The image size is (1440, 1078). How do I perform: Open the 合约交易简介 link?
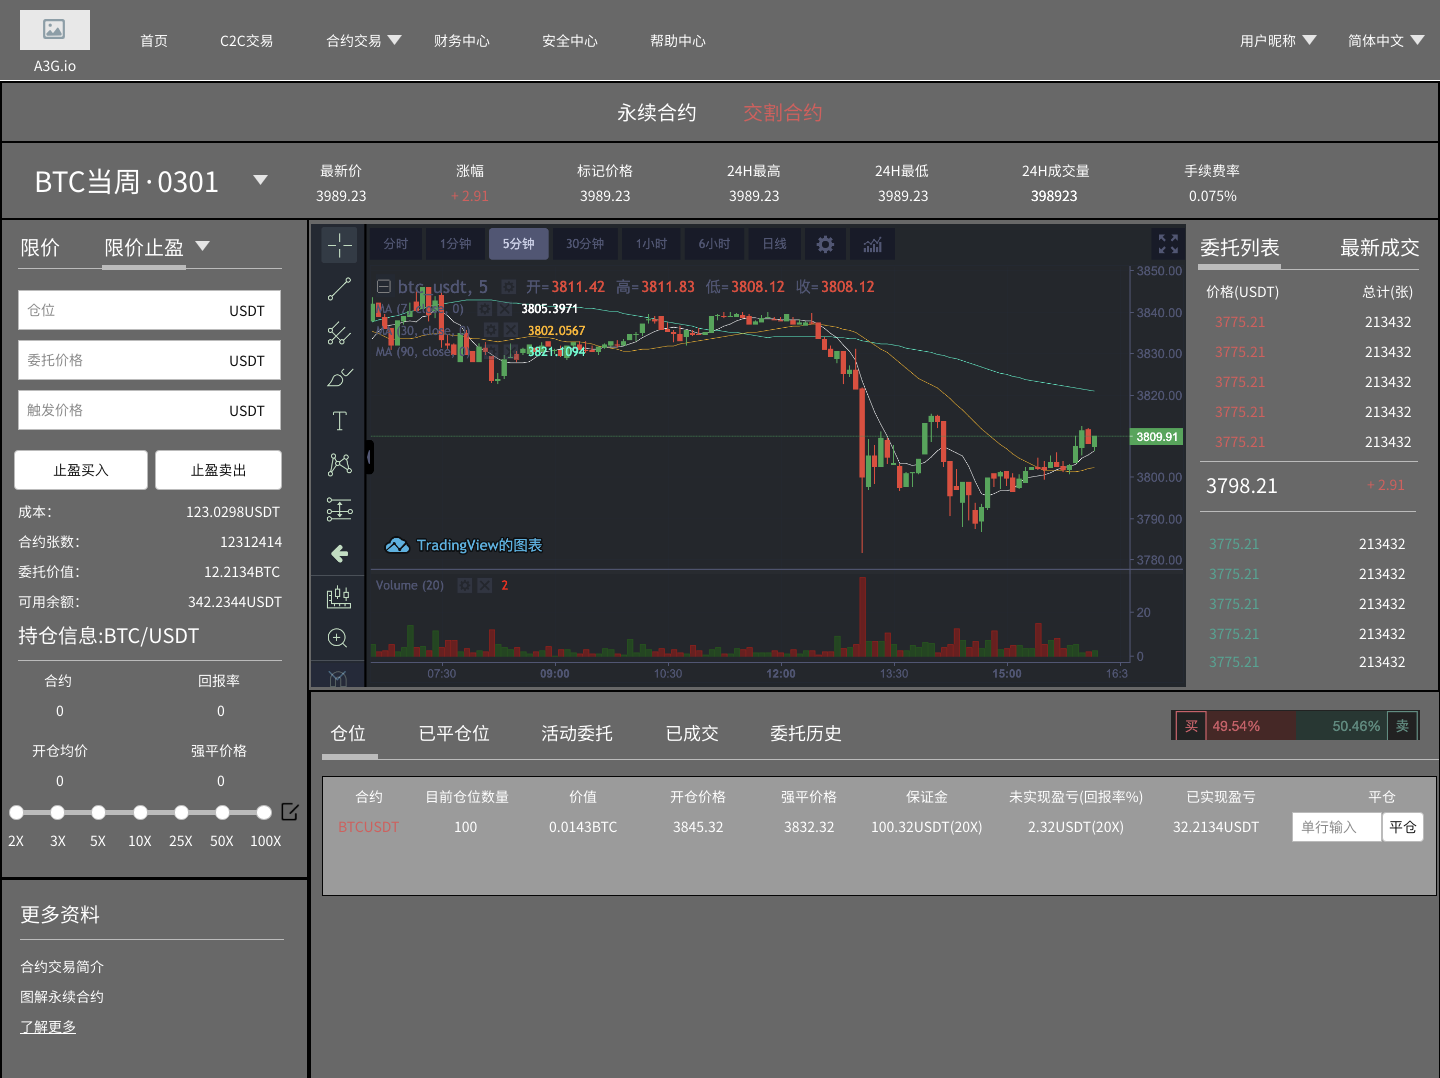click(62, 967)
